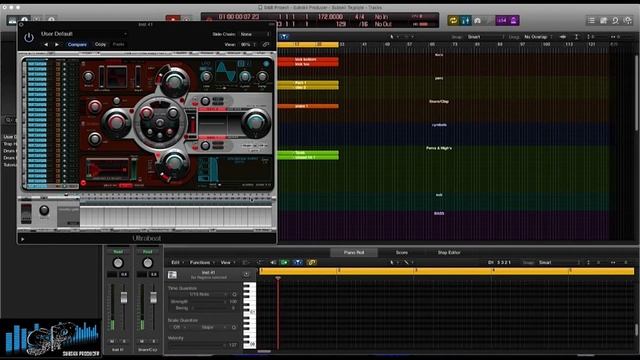Open the Browsers icon at far right
Viewport: 640px width, 360px height.
tap(628, 20)
